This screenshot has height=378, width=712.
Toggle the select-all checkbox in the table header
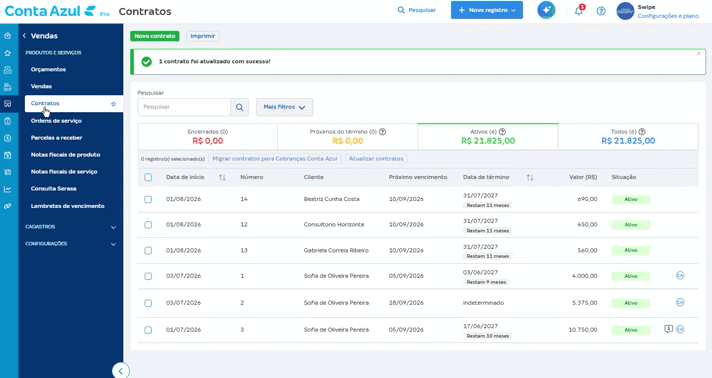(148, 177)
